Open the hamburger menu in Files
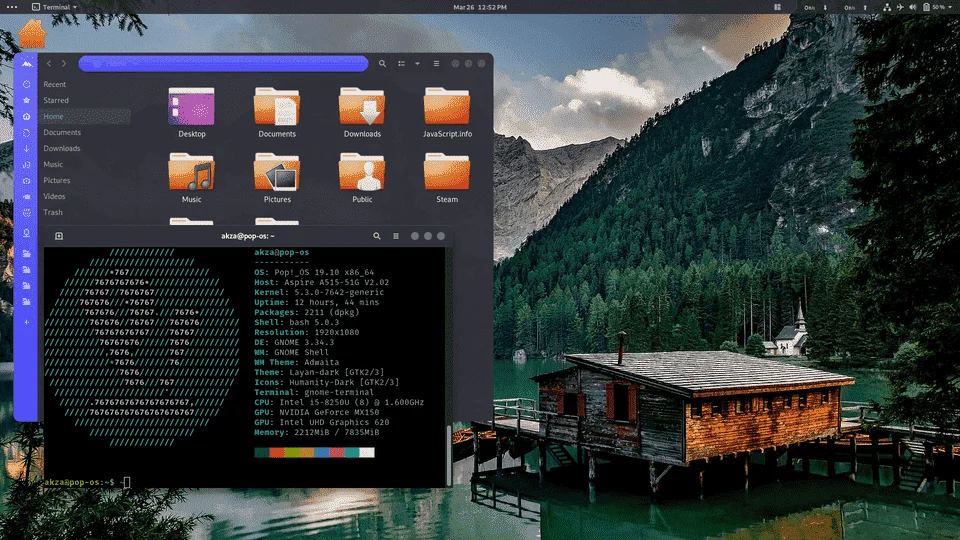This screenshot has width=960, height=540. point(437,63)
